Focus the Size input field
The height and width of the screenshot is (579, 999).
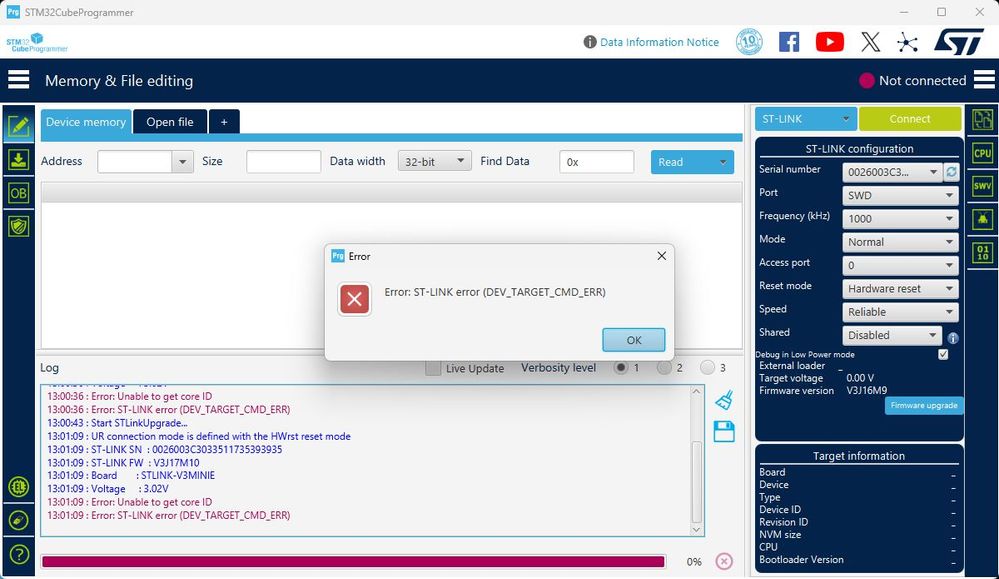(x=284, y=162)
